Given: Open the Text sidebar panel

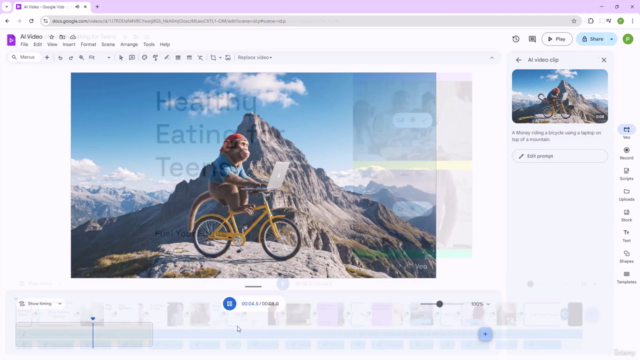Looking at the screenshot, I should [627, 236].
